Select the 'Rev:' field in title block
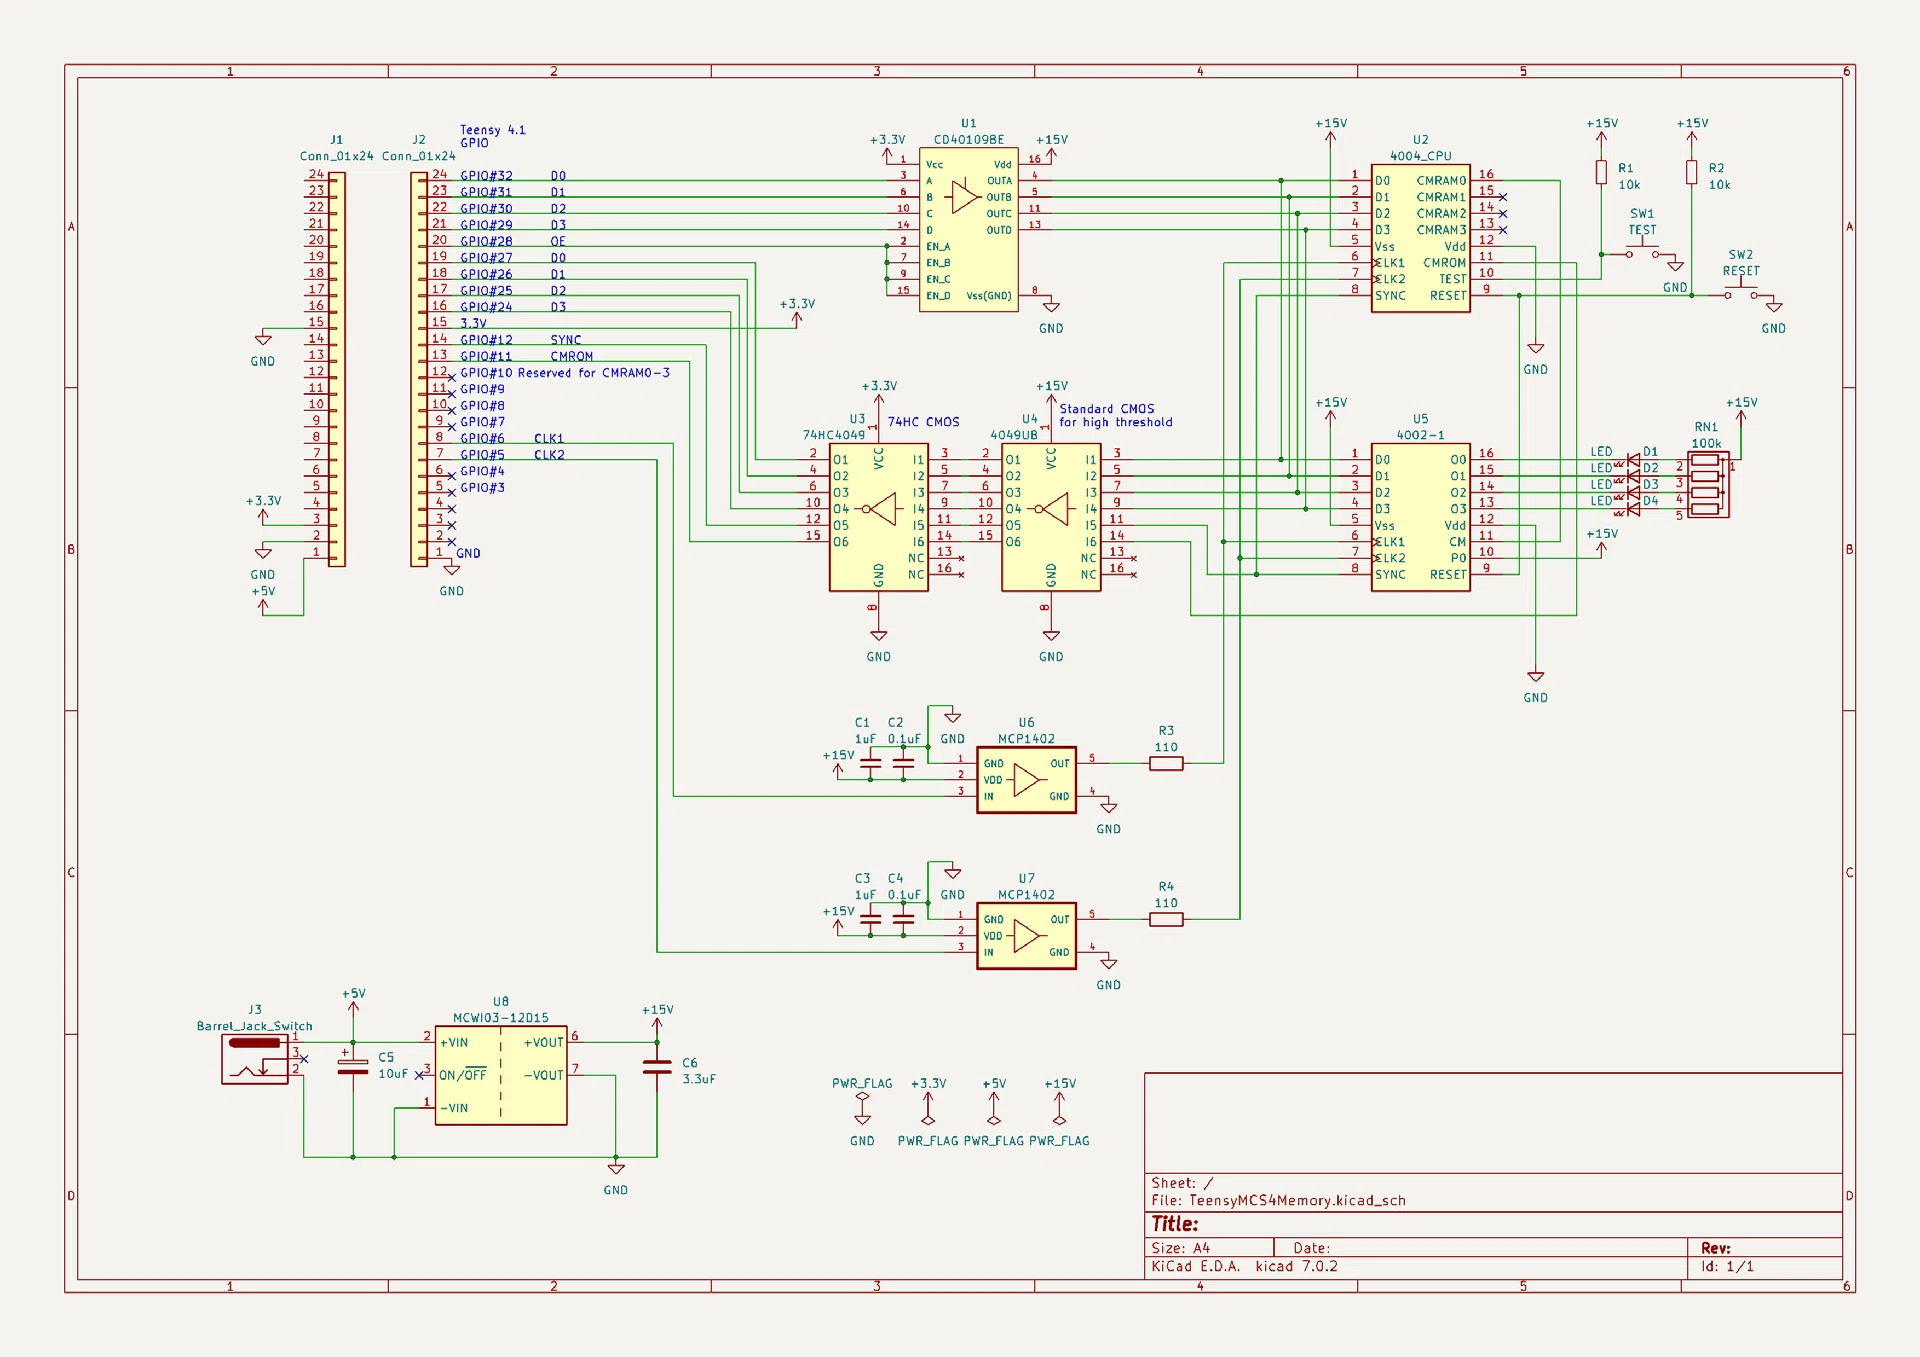1920x1357 pixels. pyautogui.click(x=1716, y=1248)
